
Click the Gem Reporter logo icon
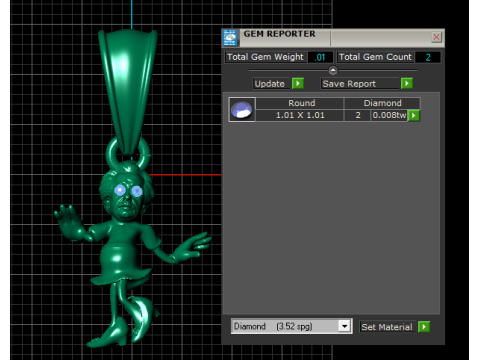(x=230, y=38)
